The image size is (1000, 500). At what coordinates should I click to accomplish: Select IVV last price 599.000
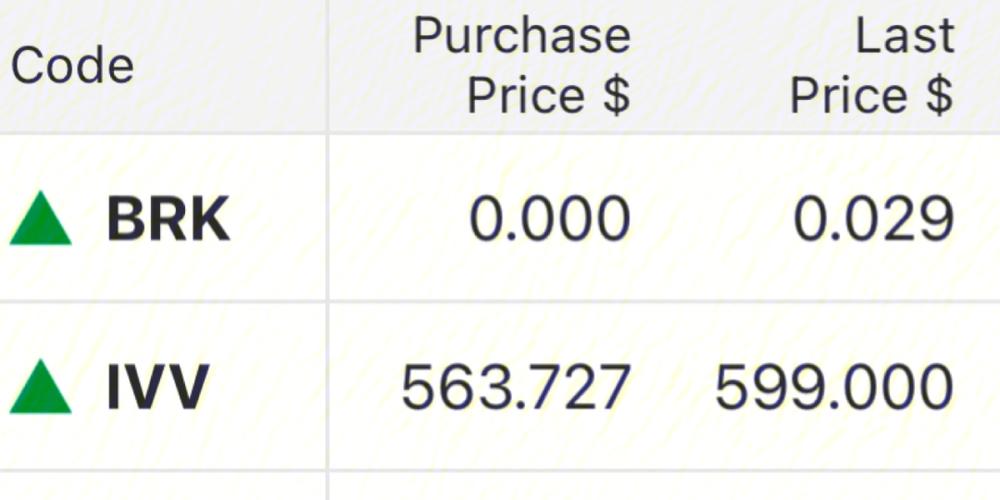(x=834, y=386)
